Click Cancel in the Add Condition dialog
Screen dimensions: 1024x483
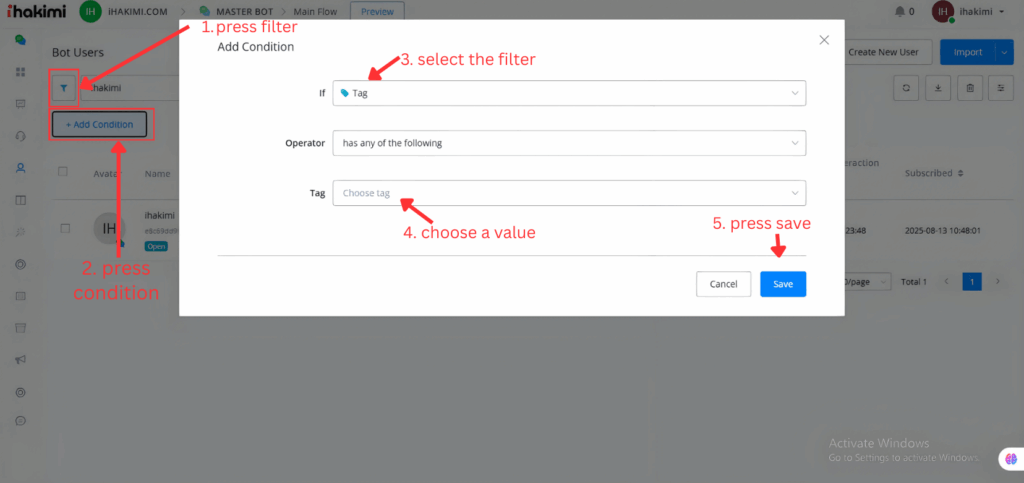pos(723,284)
